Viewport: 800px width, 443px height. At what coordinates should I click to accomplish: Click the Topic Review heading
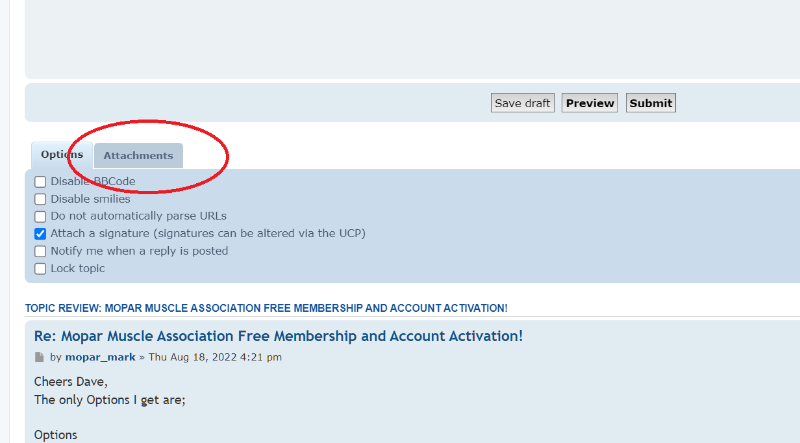(266, 308)
